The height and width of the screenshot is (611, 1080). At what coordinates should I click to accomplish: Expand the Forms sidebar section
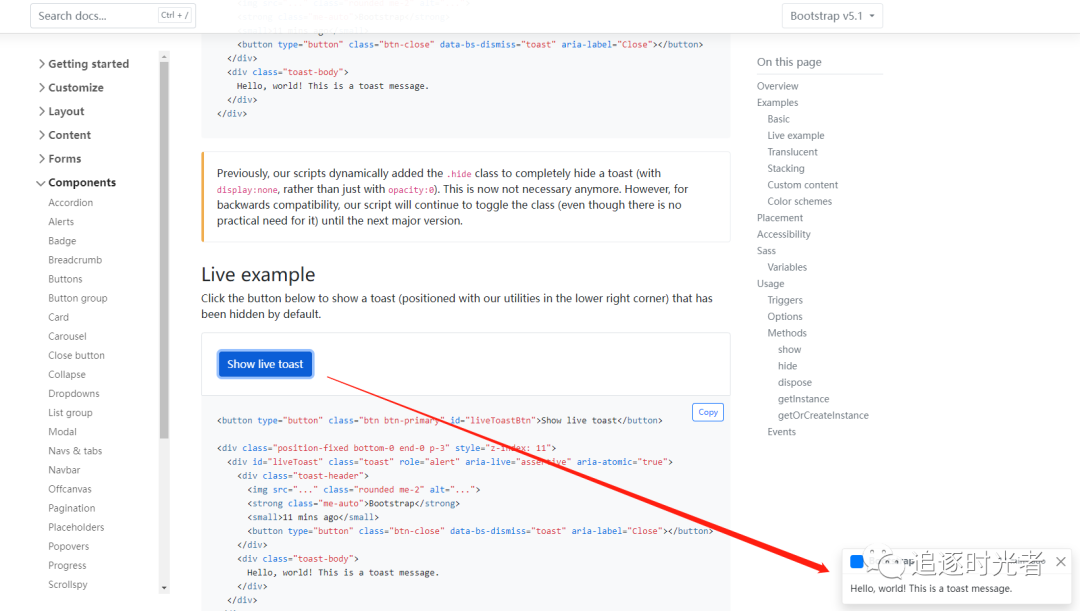(x=64, y=159)
